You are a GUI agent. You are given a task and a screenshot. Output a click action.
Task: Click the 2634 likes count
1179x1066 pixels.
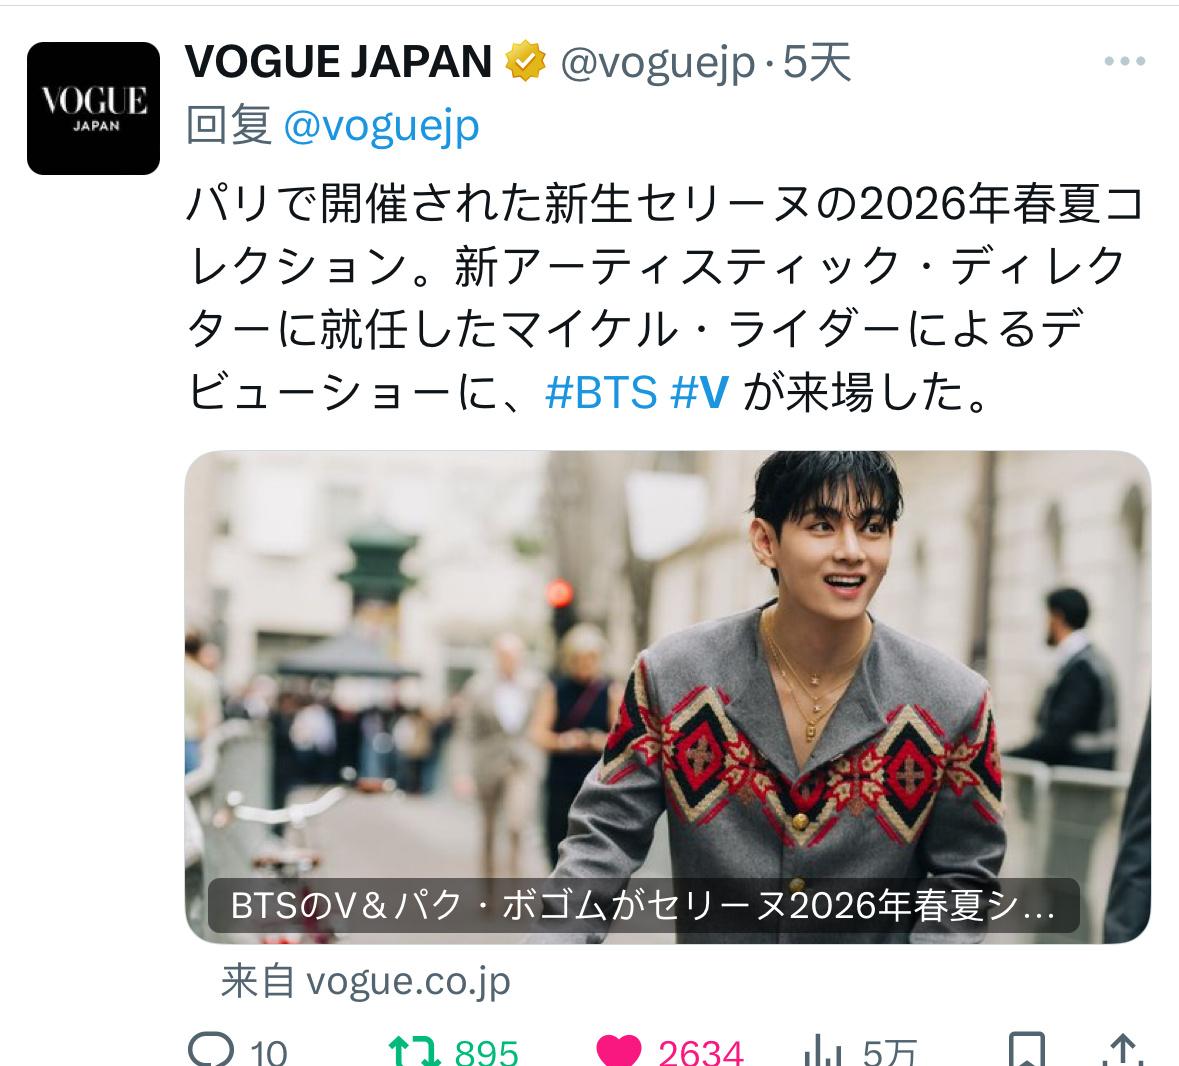click(701, 1052)
